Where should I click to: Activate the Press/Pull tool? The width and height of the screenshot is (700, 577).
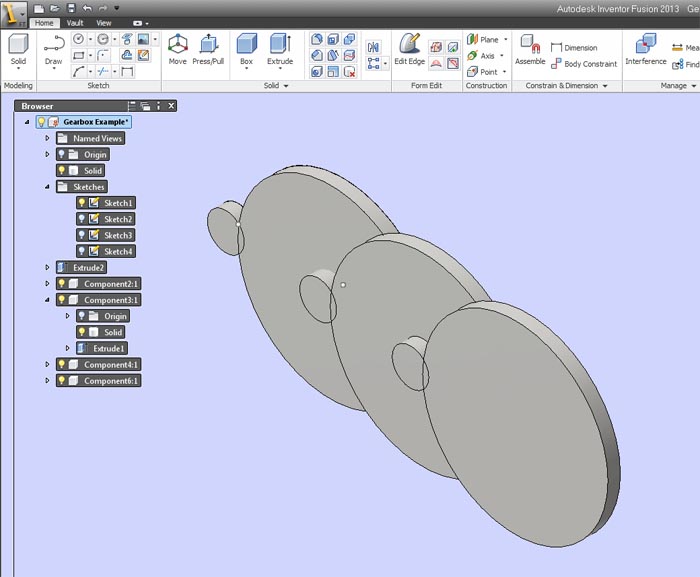208,50
